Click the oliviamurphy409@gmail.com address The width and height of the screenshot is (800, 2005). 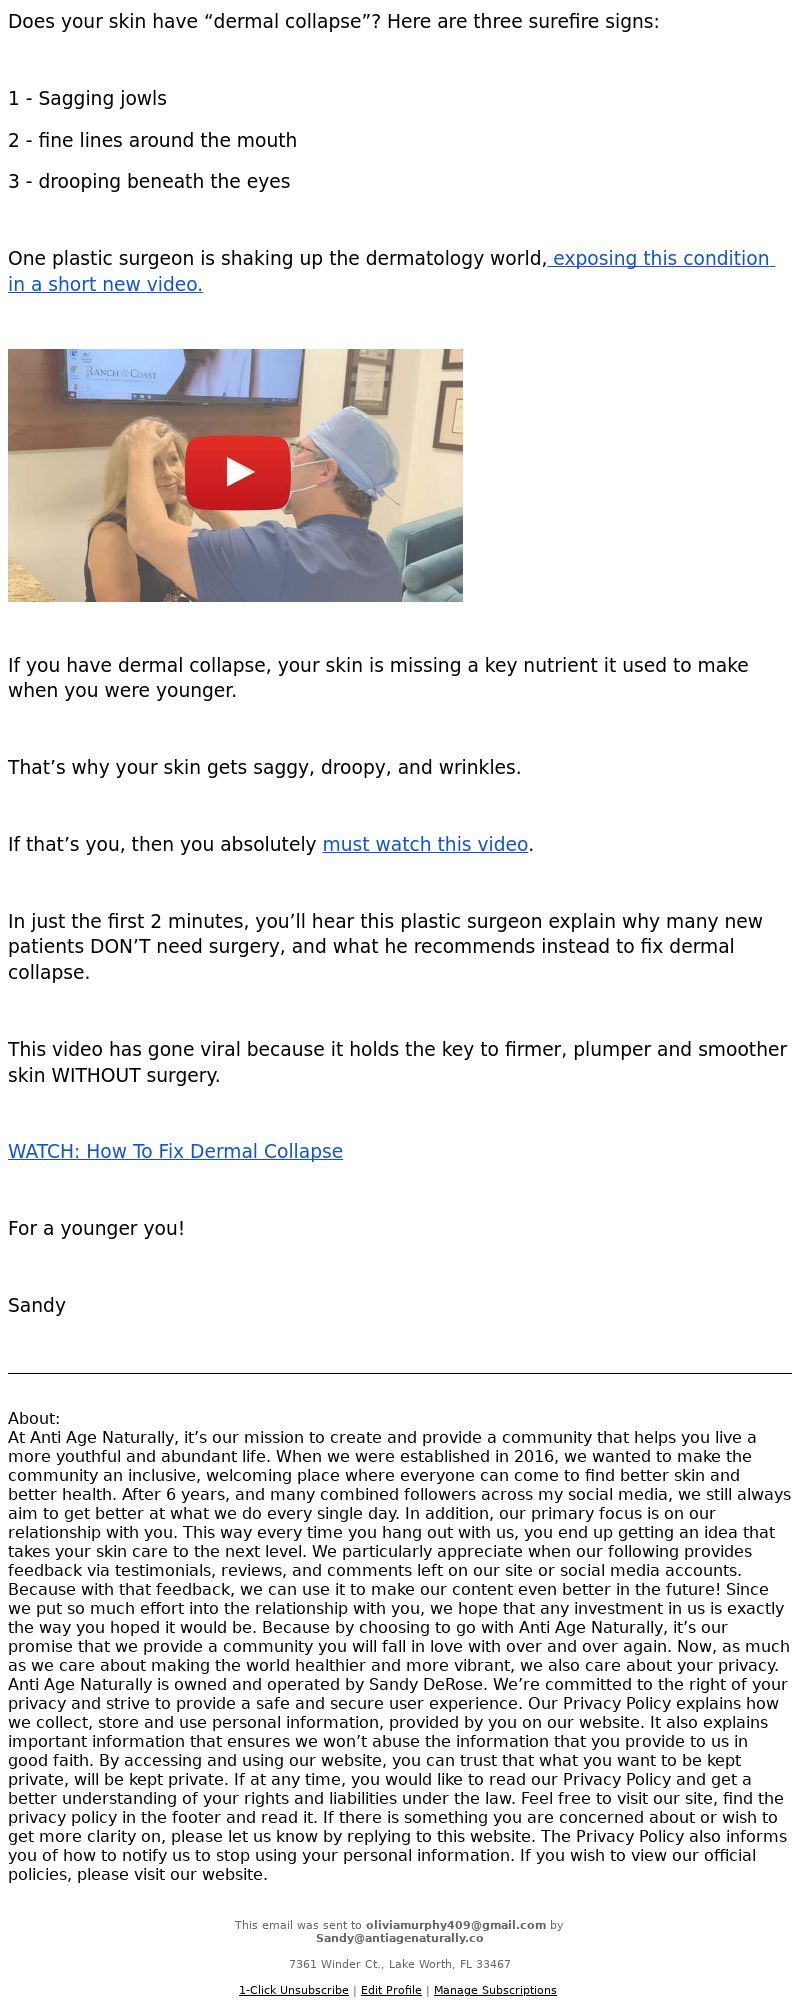click(x=456, y=1925)
